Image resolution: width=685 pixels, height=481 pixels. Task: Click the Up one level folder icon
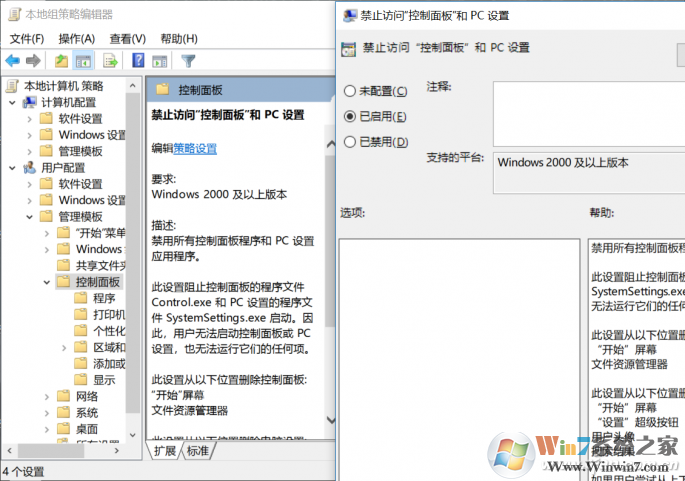[x=61, y=61]
